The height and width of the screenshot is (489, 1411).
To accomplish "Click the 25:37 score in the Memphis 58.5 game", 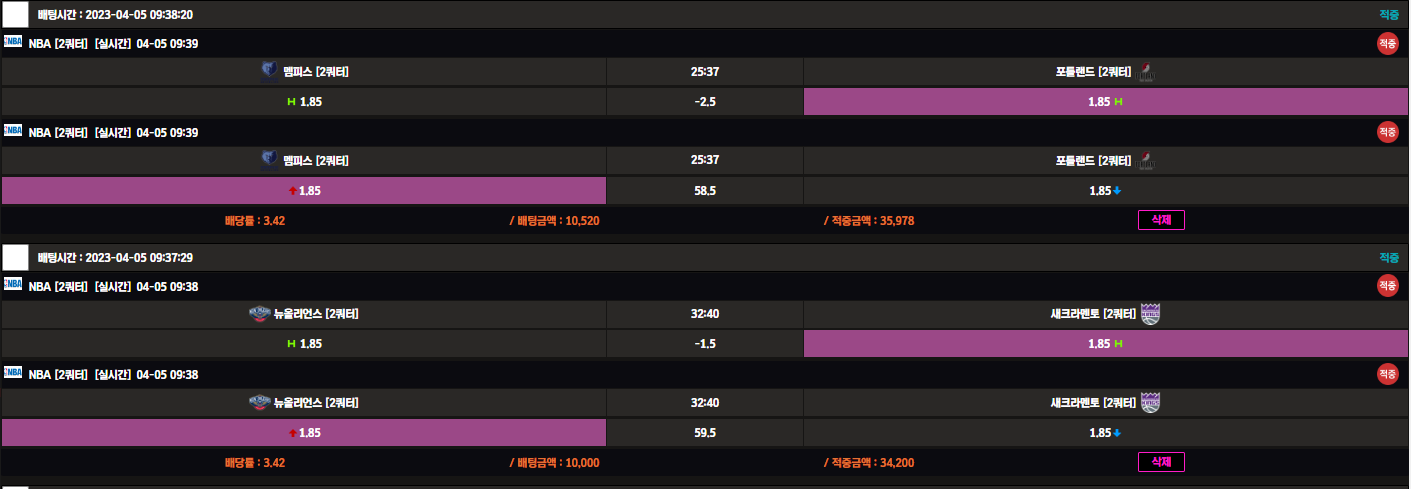I will (x=705, y=160).
